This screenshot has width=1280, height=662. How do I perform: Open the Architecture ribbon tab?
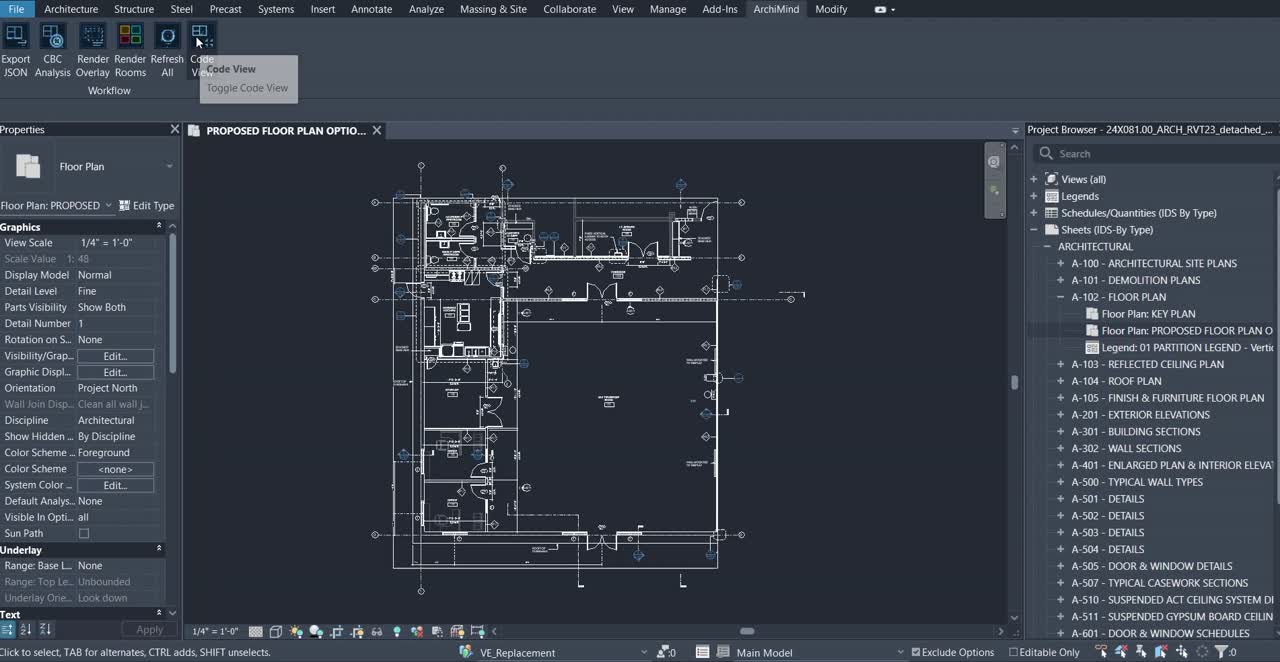click(x=71, y=9)
